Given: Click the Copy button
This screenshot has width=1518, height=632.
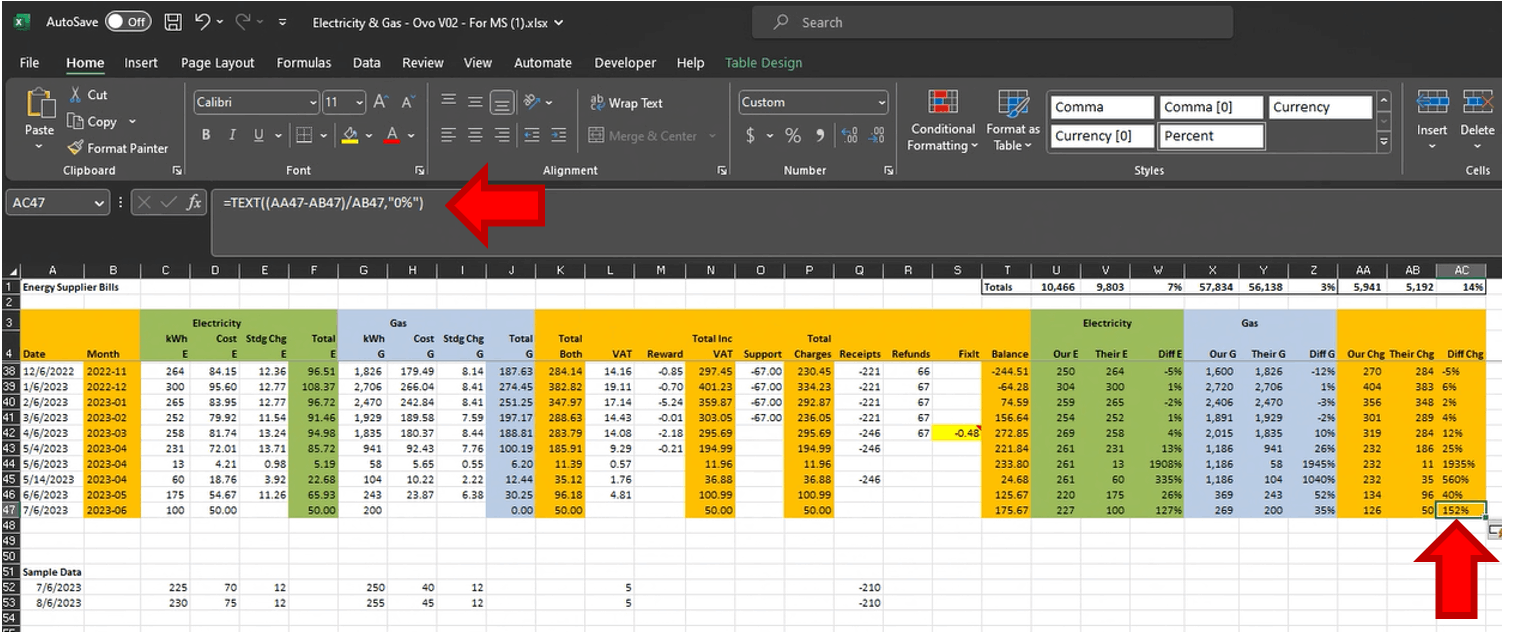Looking at the screenshot, I should pyautogui.click(x=92, y=121).
